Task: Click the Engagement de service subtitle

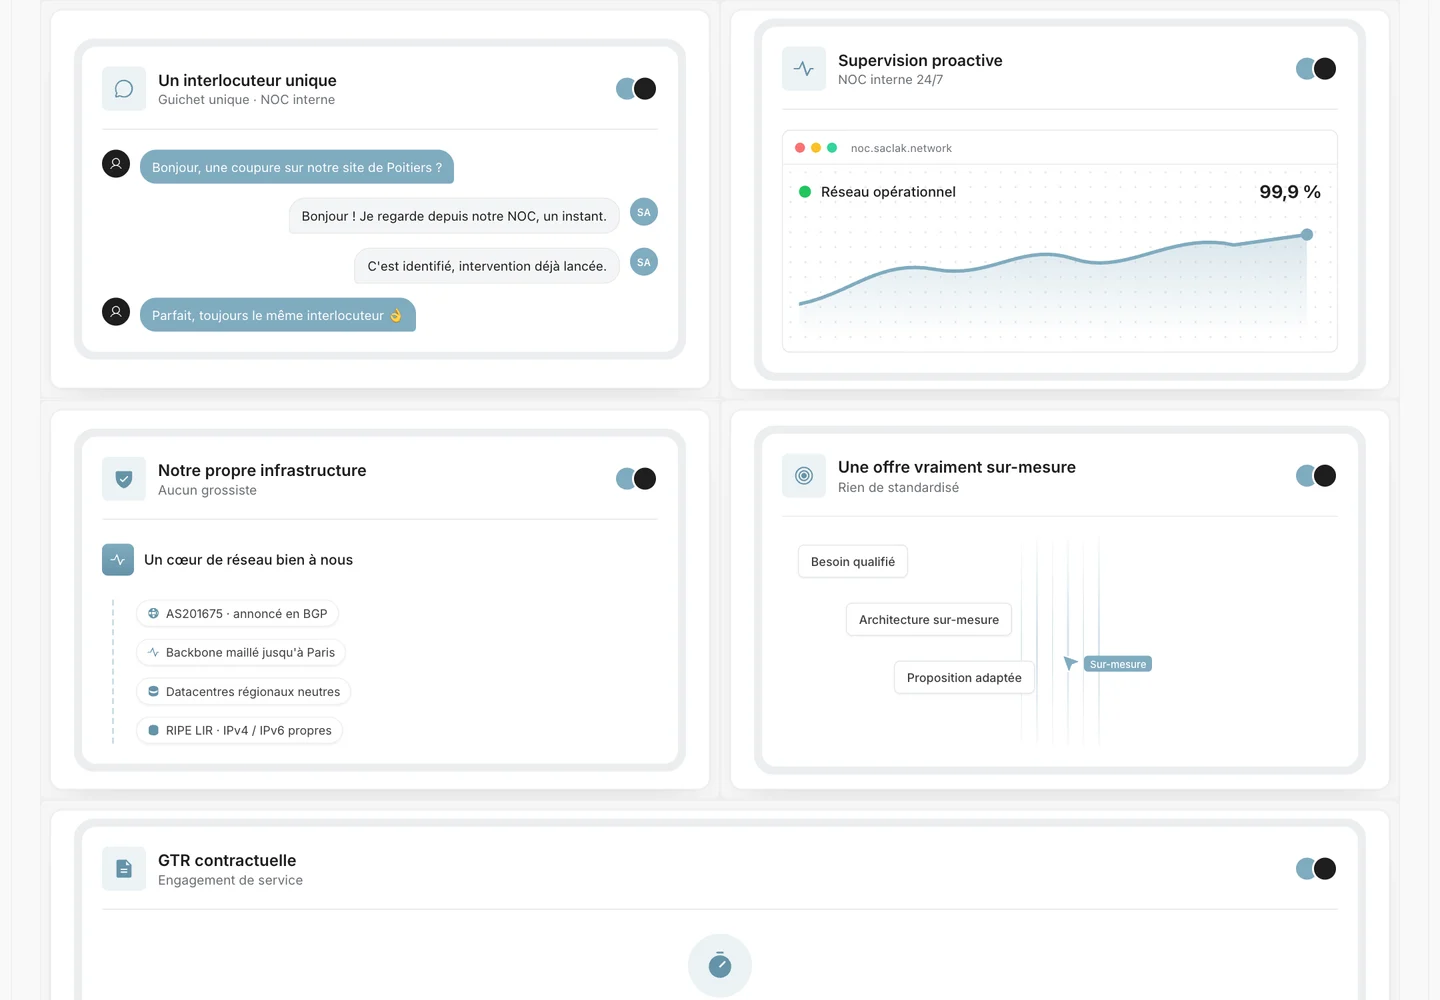Action: [x=230, y=880]
